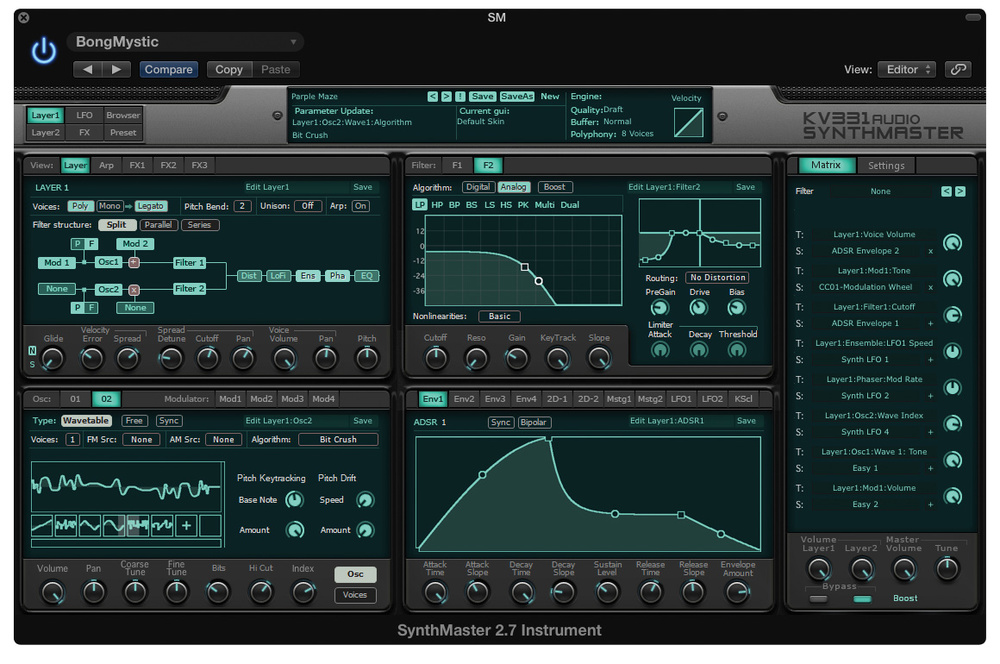Open the Settings tab in Matrix panel
The width and height of the screenshot is (1000, 664).
pos(887,165)
